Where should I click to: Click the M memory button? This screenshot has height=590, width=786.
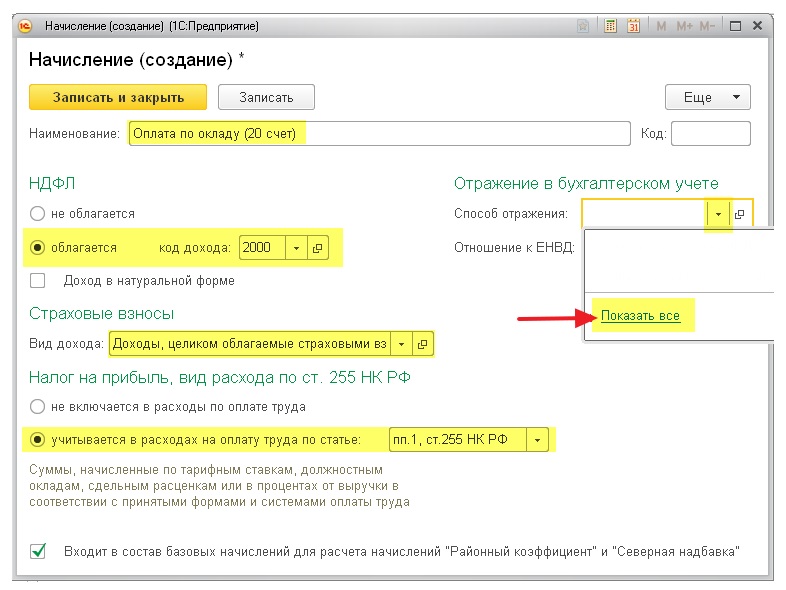coord(661,26)
